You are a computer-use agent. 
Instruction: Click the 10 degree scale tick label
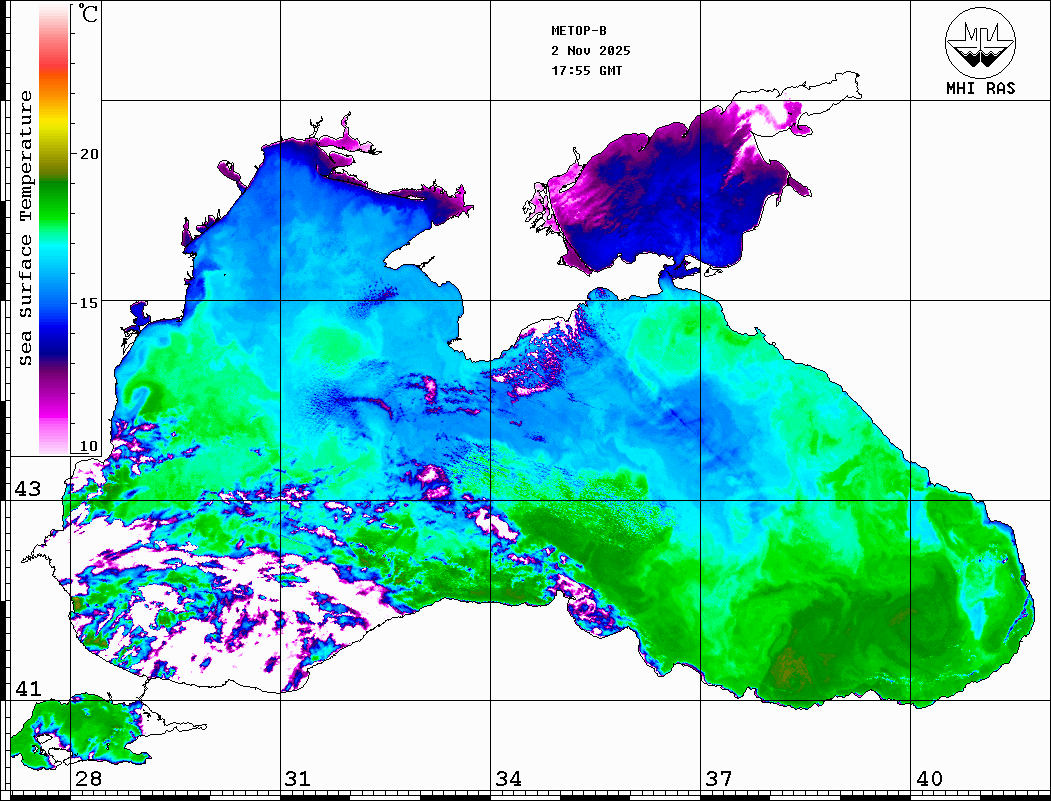[x=90, y=446]
